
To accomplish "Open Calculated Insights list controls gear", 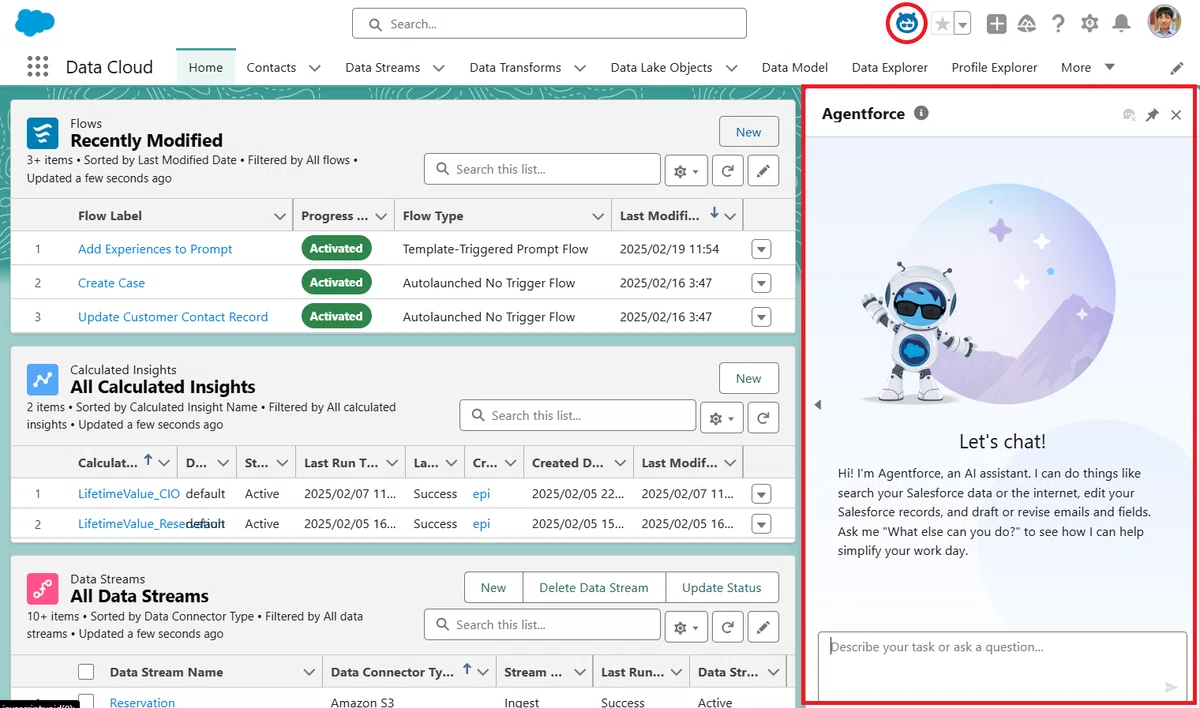I will coord(722,417).
